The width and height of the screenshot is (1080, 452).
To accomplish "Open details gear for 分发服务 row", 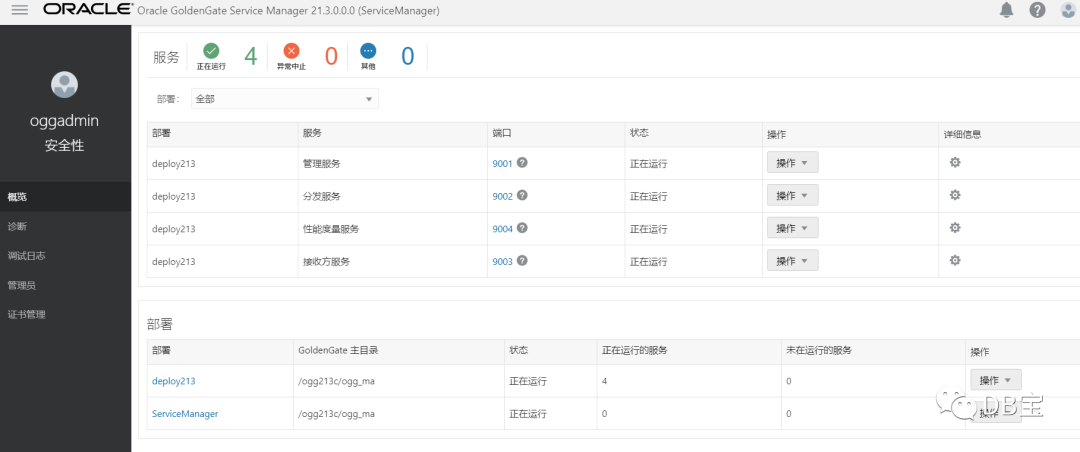I will [955, 196].
